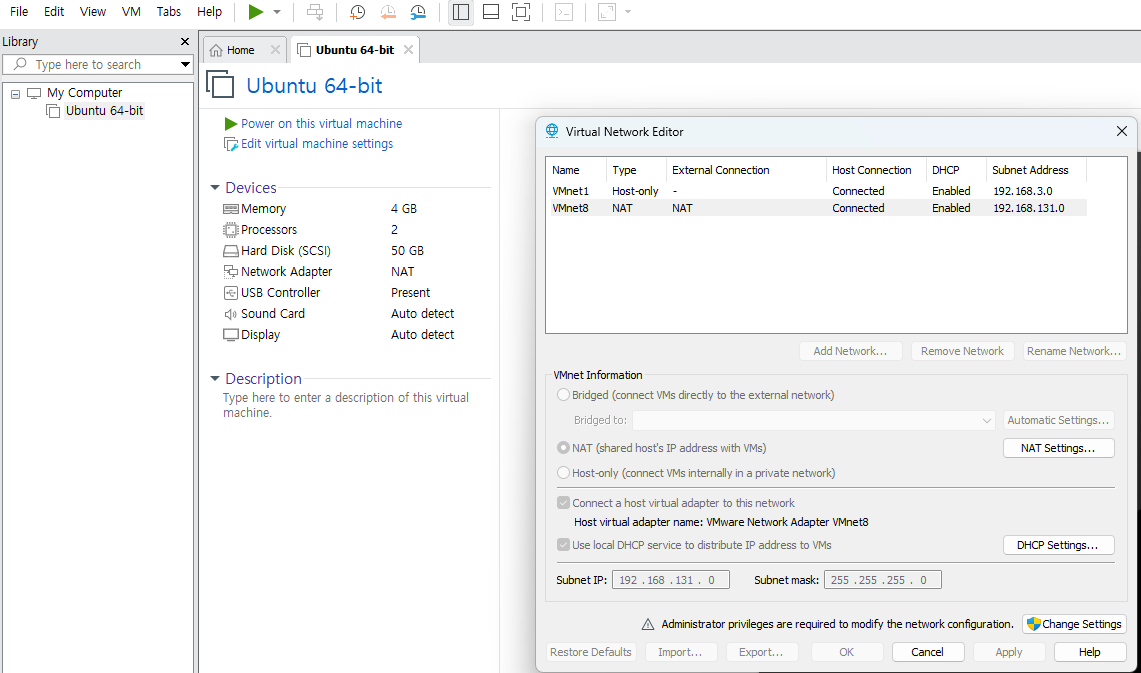Viewport: 1141px width, 673px height.
Task: Click the Send Ctrl+Alt+Del toolbar icon
Action: (x=315, y=12)
